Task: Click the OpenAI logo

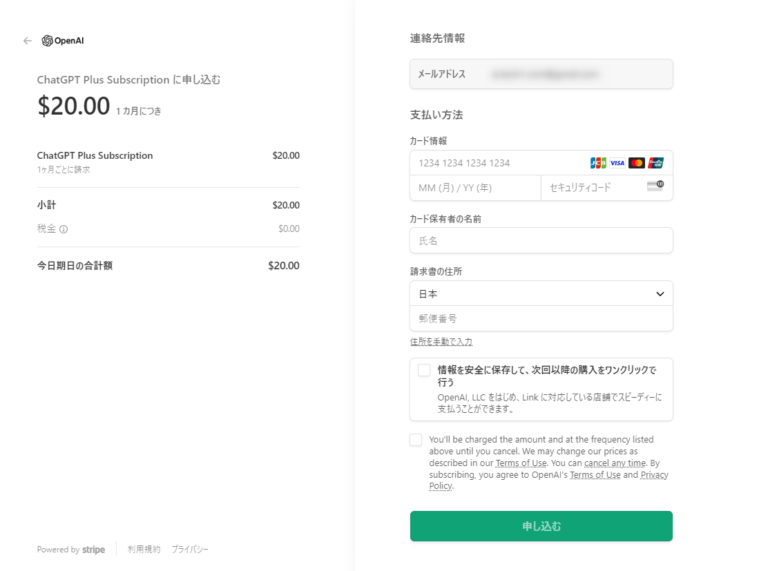Action: pyautogui.click(x=63, y=41)
